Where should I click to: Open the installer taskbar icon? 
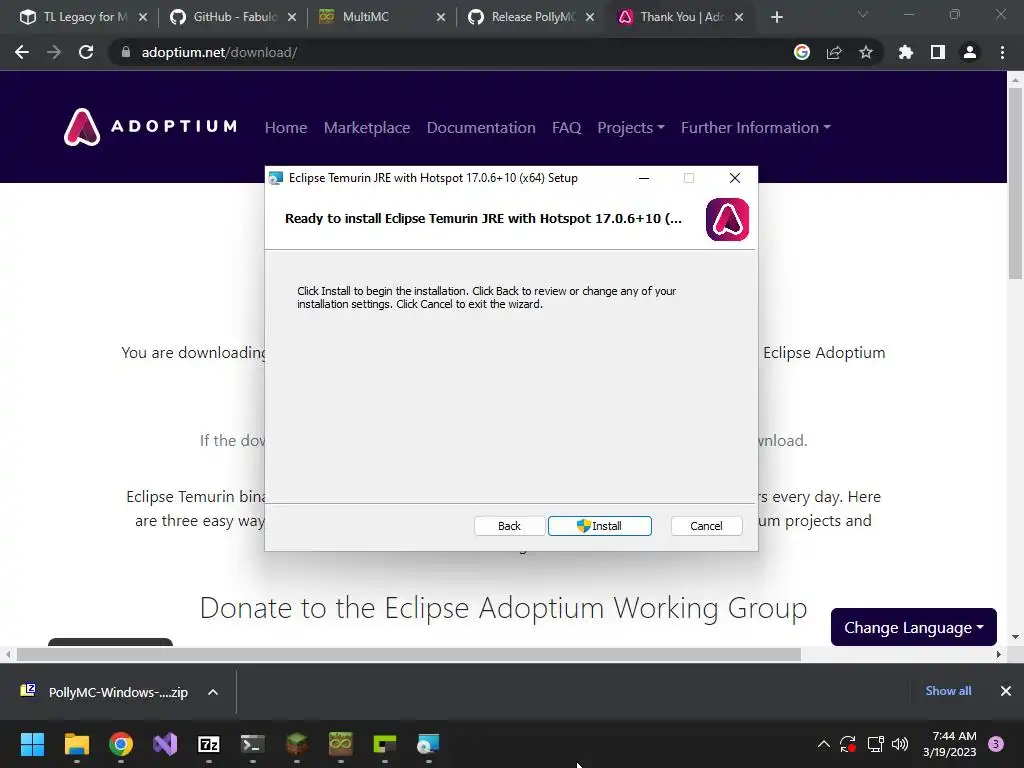[x=428, y=744]
